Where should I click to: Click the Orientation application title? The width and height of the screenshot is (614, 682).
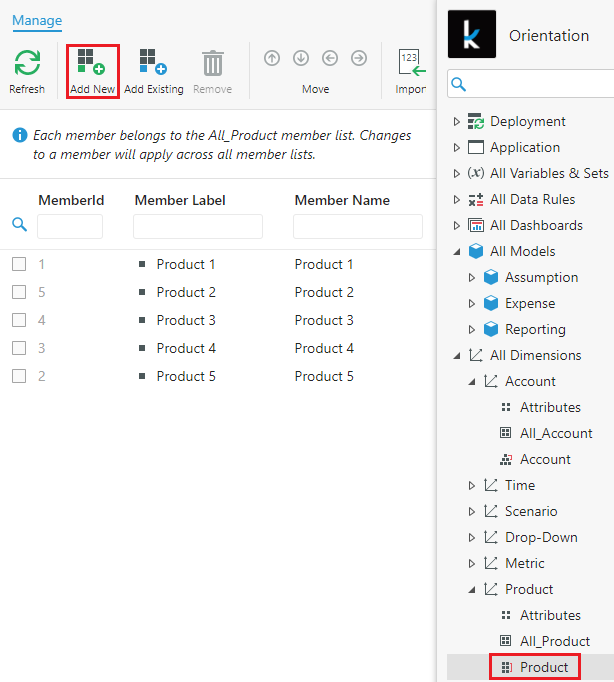549,36
